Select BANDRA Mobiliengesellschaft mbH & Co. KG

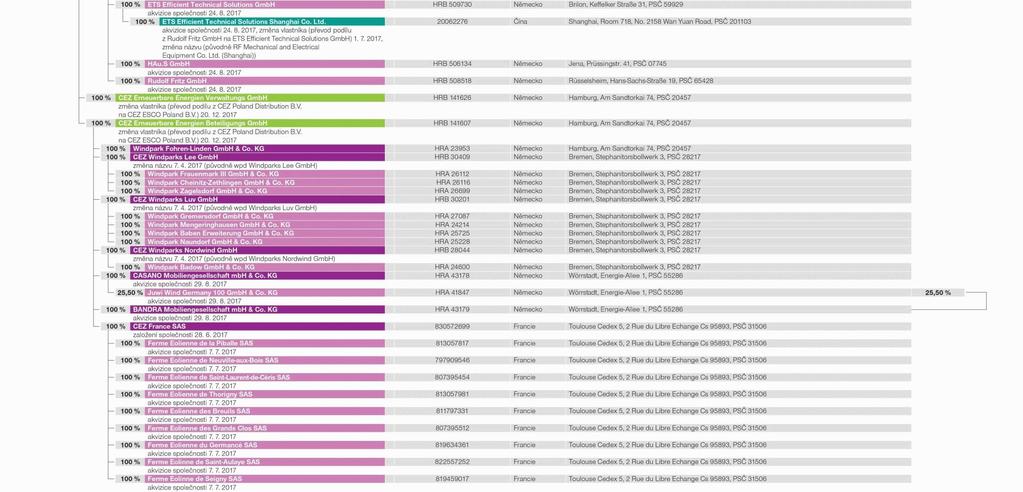(204, 310)
